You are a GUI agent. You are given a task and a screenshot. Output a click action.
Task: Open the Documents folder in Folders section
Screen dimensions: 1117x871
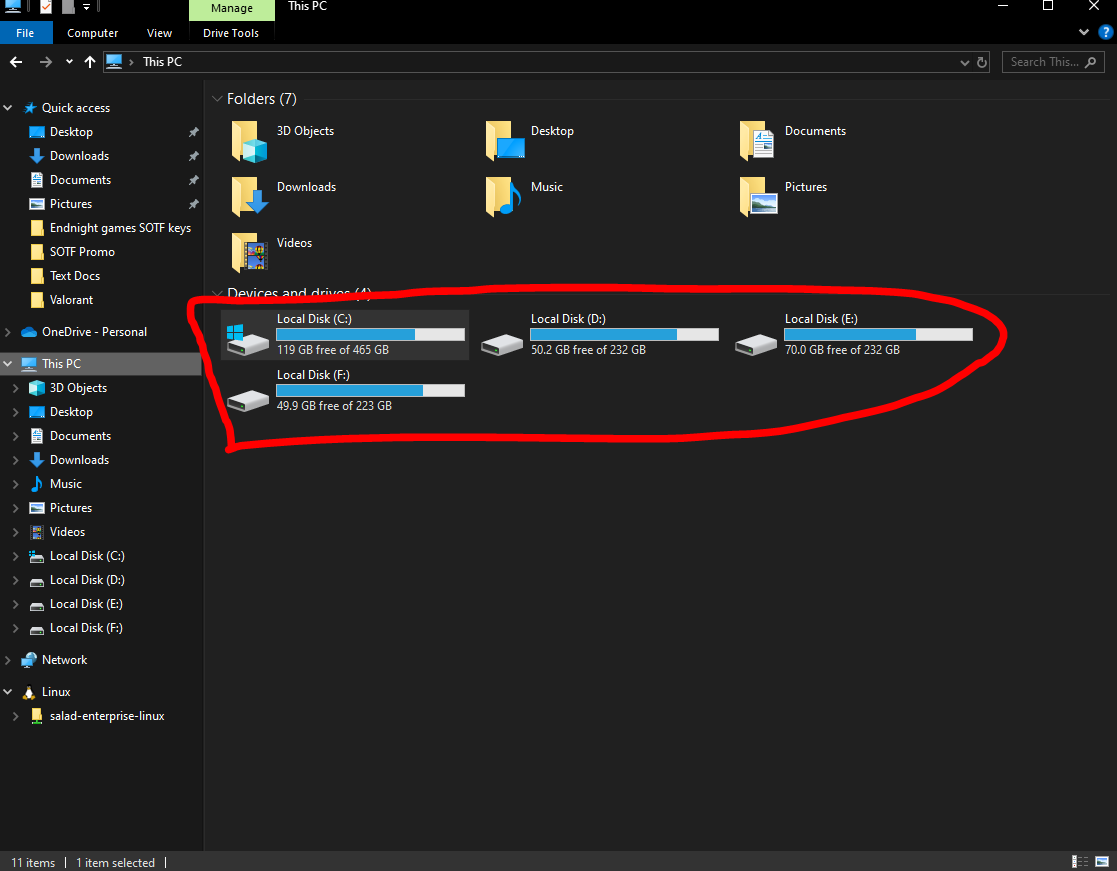757,140
